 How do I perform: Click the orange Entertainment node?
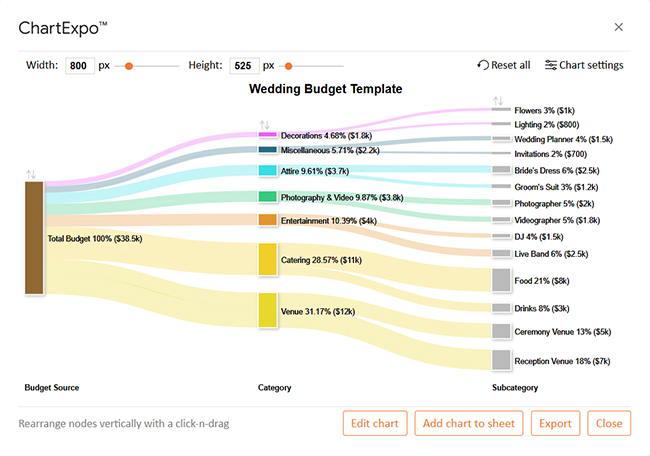[267, 219]
